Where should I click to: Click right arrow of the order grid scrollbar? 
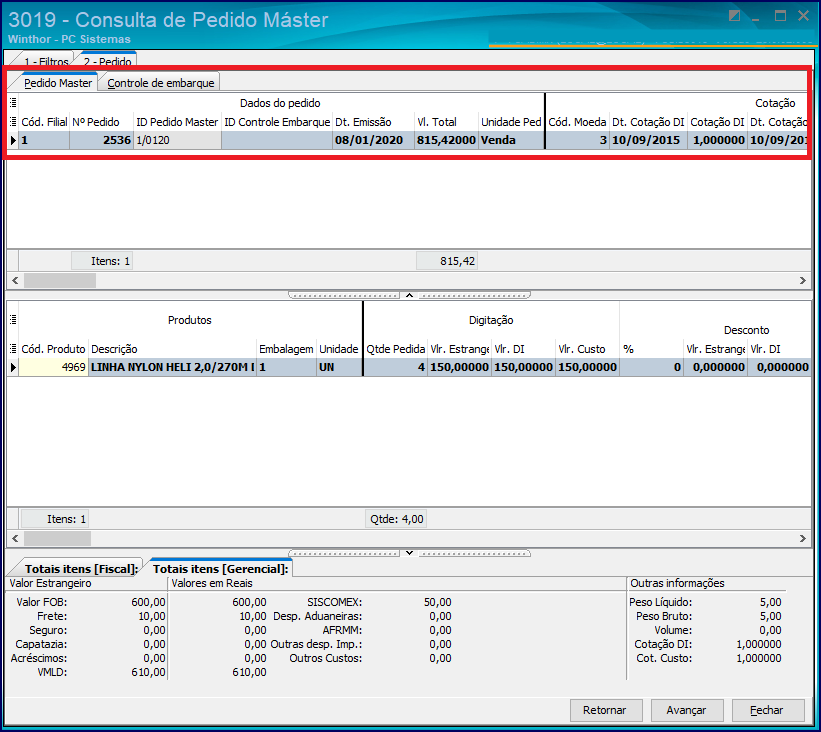803,281
